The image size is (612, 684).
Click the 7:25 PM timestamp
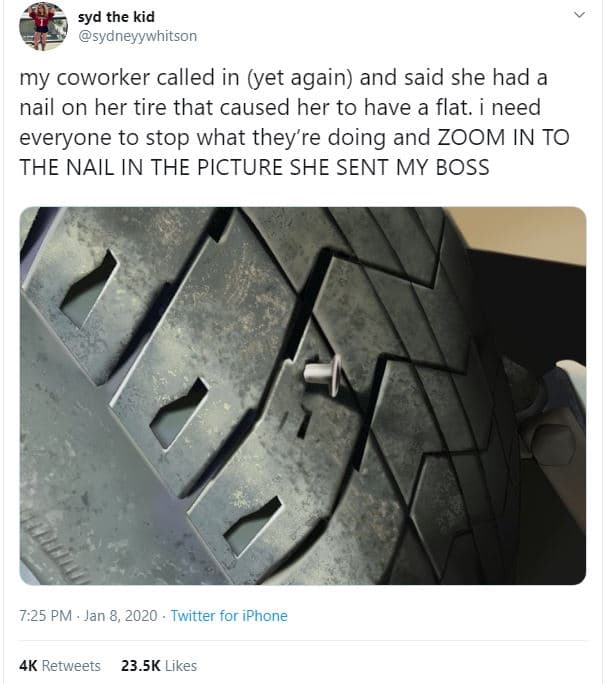point(45,616)
